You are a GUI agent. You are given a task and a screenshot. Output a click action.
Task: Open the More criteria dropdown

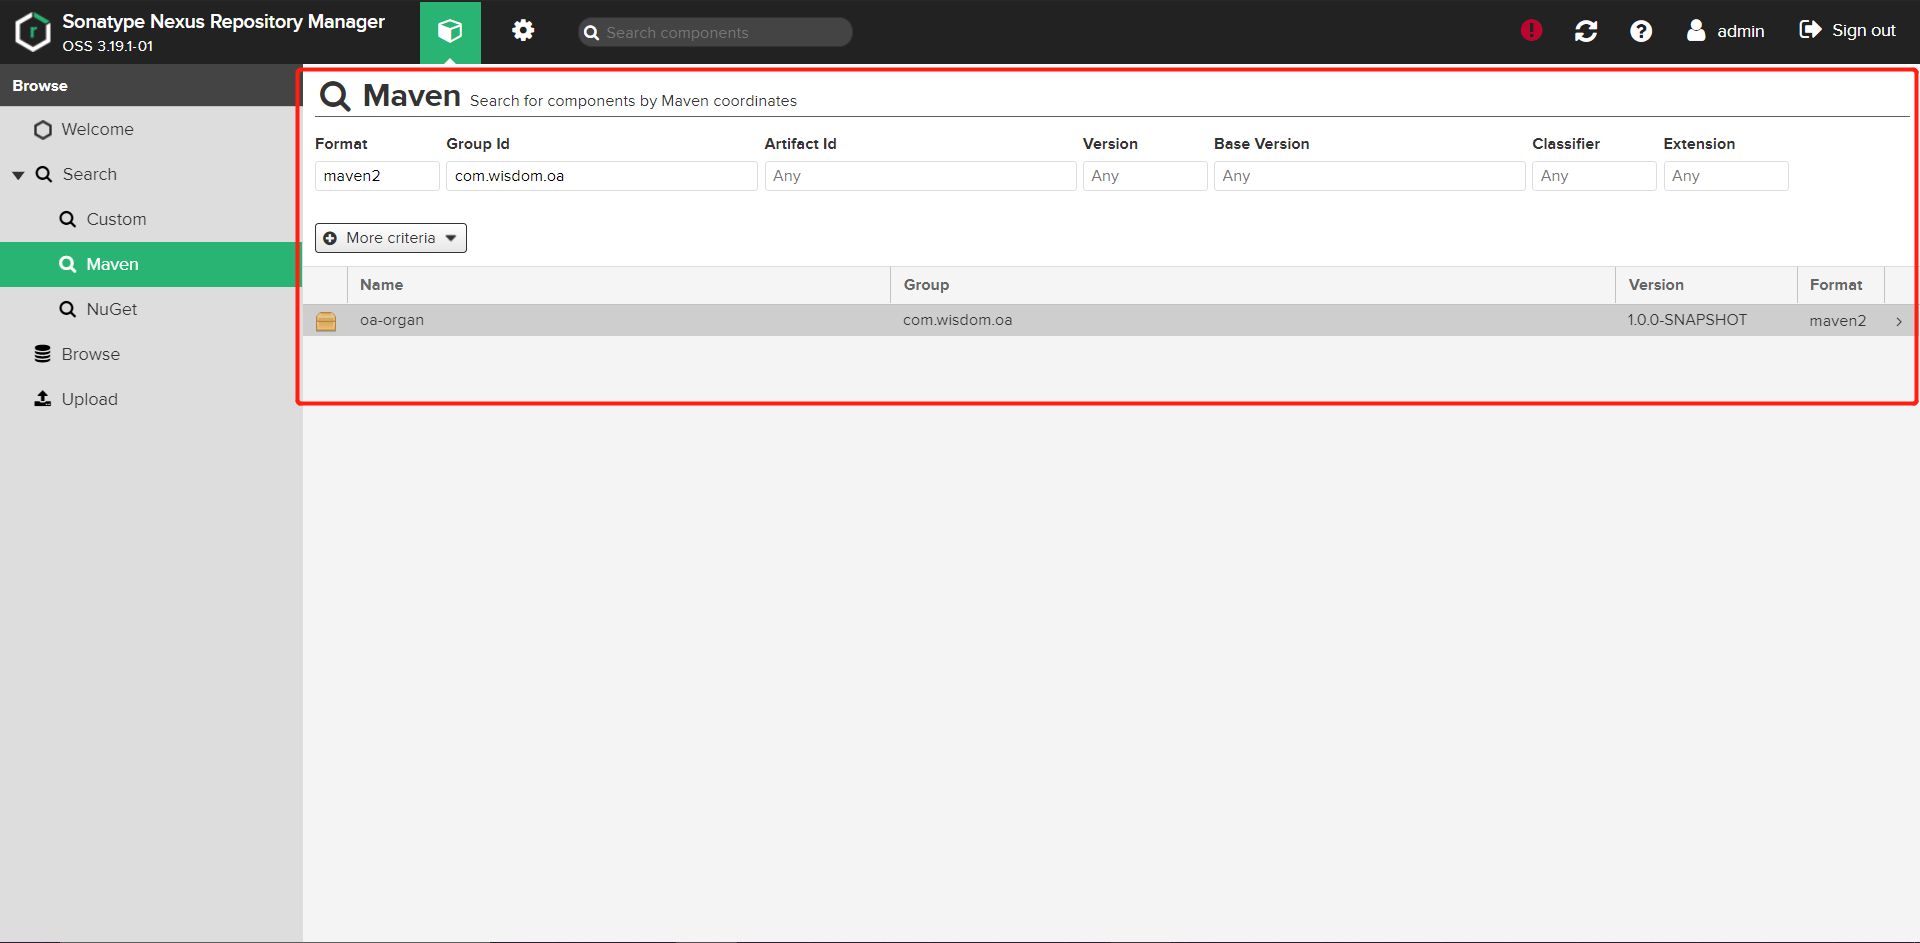(391, 238)
